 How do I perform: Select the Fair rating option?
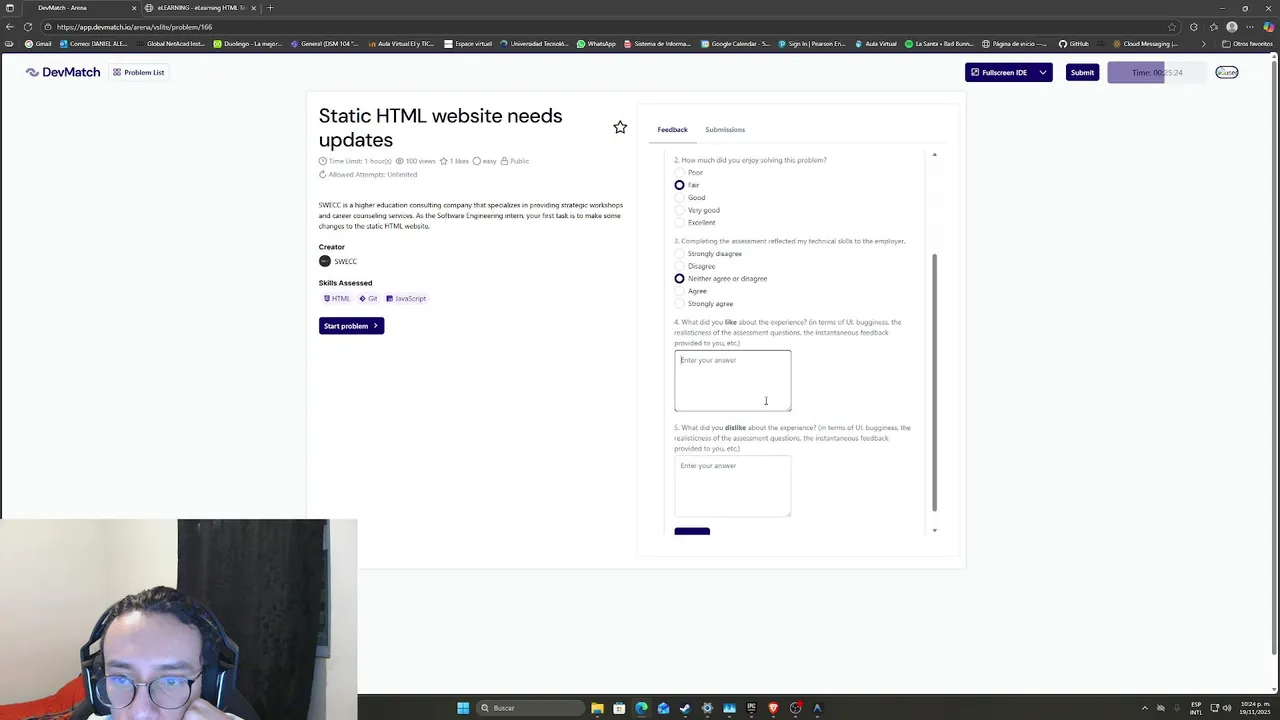(x=680, y=185)
